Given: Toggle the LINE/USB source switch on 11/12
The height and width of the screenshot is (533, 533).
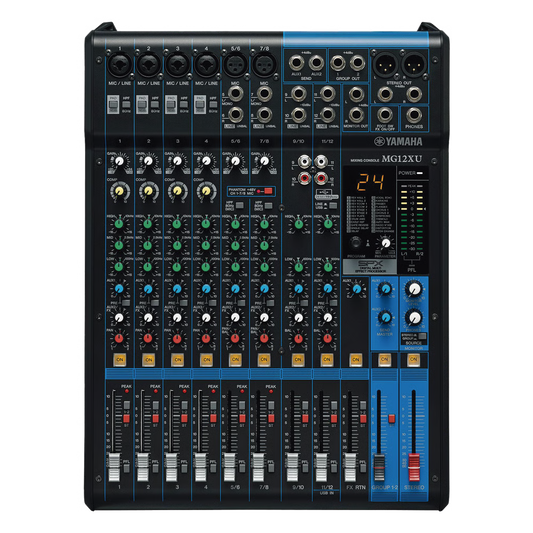Looking at the screenshot, I should (x=333, y=205).
